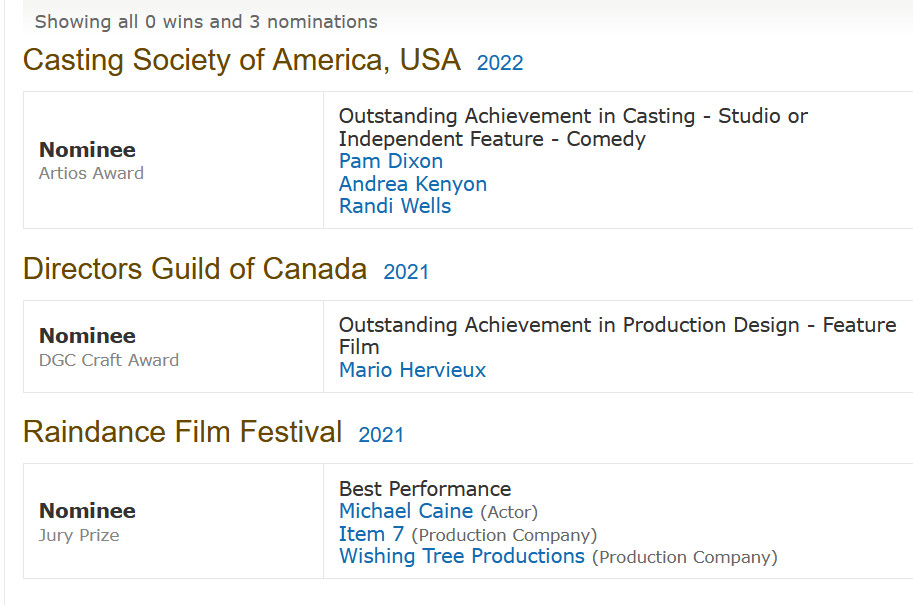This screenshot has width=913, height=605.
Task: Click the Best Performance category text
Action: point(424,489)
